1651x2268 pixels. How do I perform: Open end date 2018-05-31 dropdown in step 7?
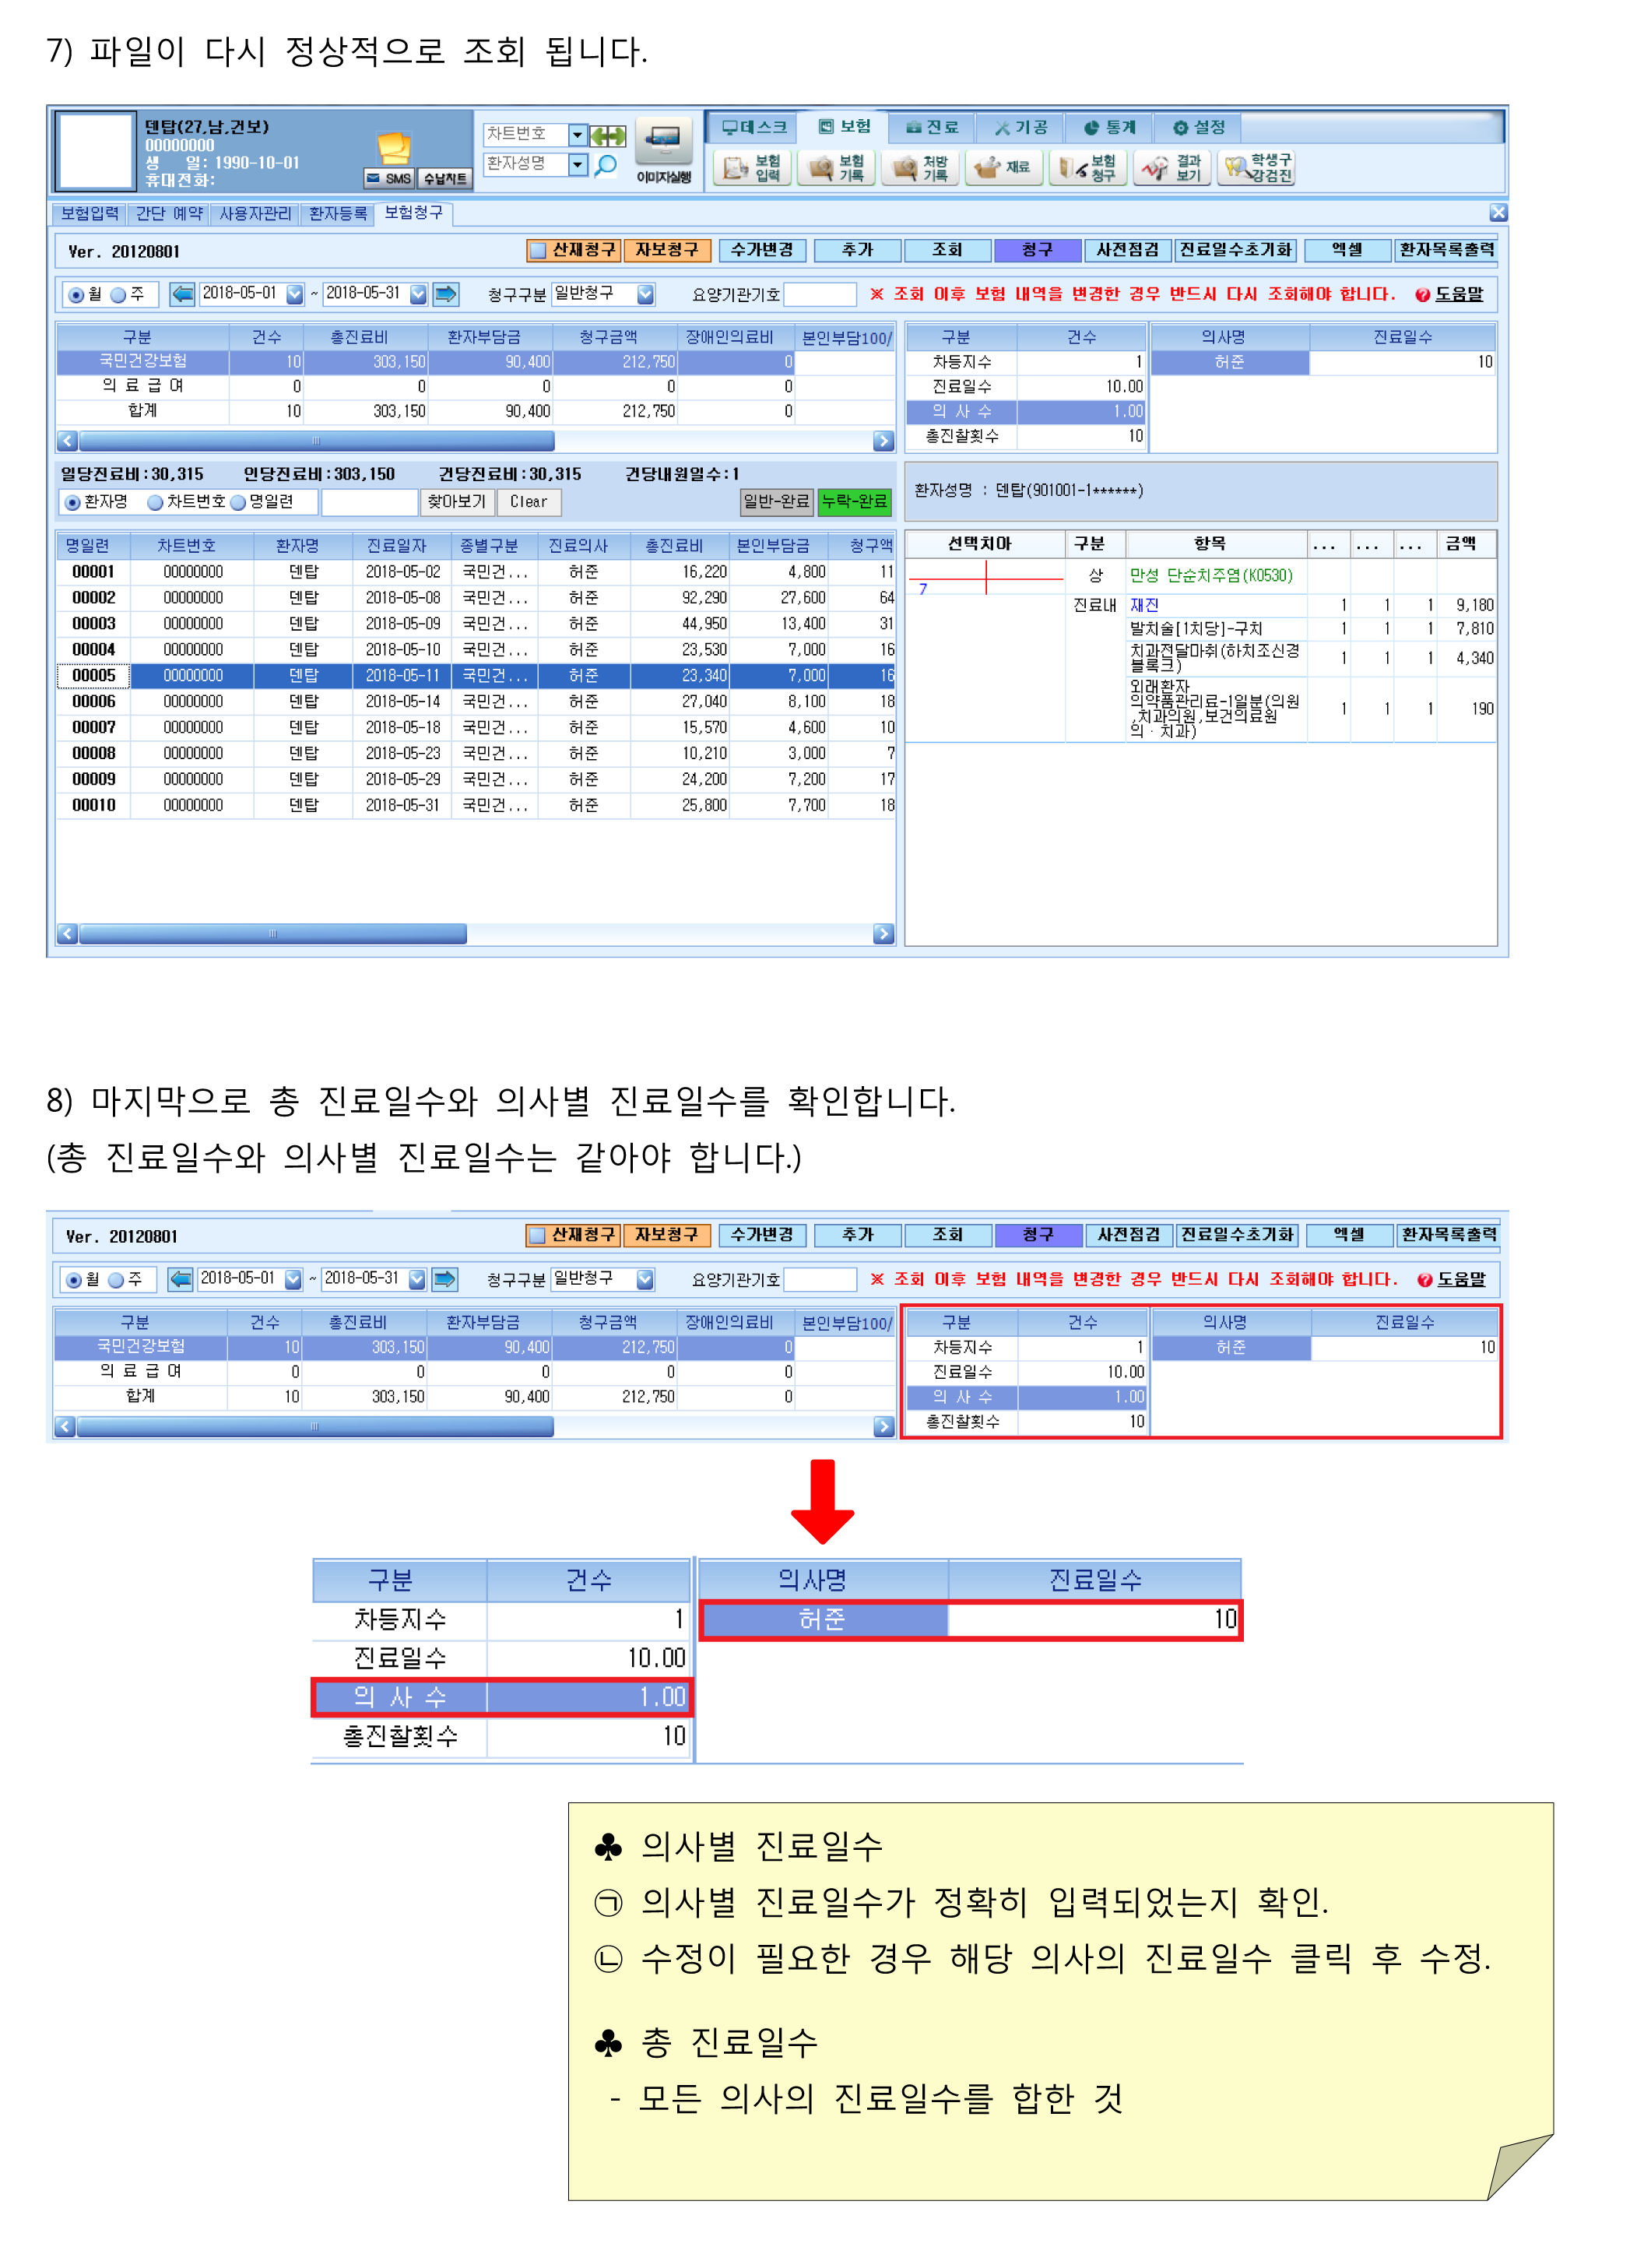click(x=418, y=294)
